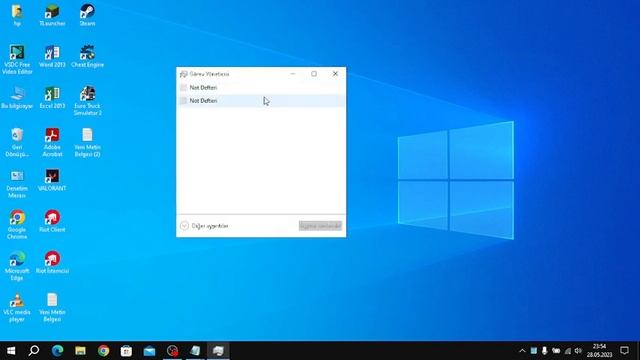Select the Yeni Metin Belgesi (2) file
Viewport: 640px width, 360px height.
point(87,142)
